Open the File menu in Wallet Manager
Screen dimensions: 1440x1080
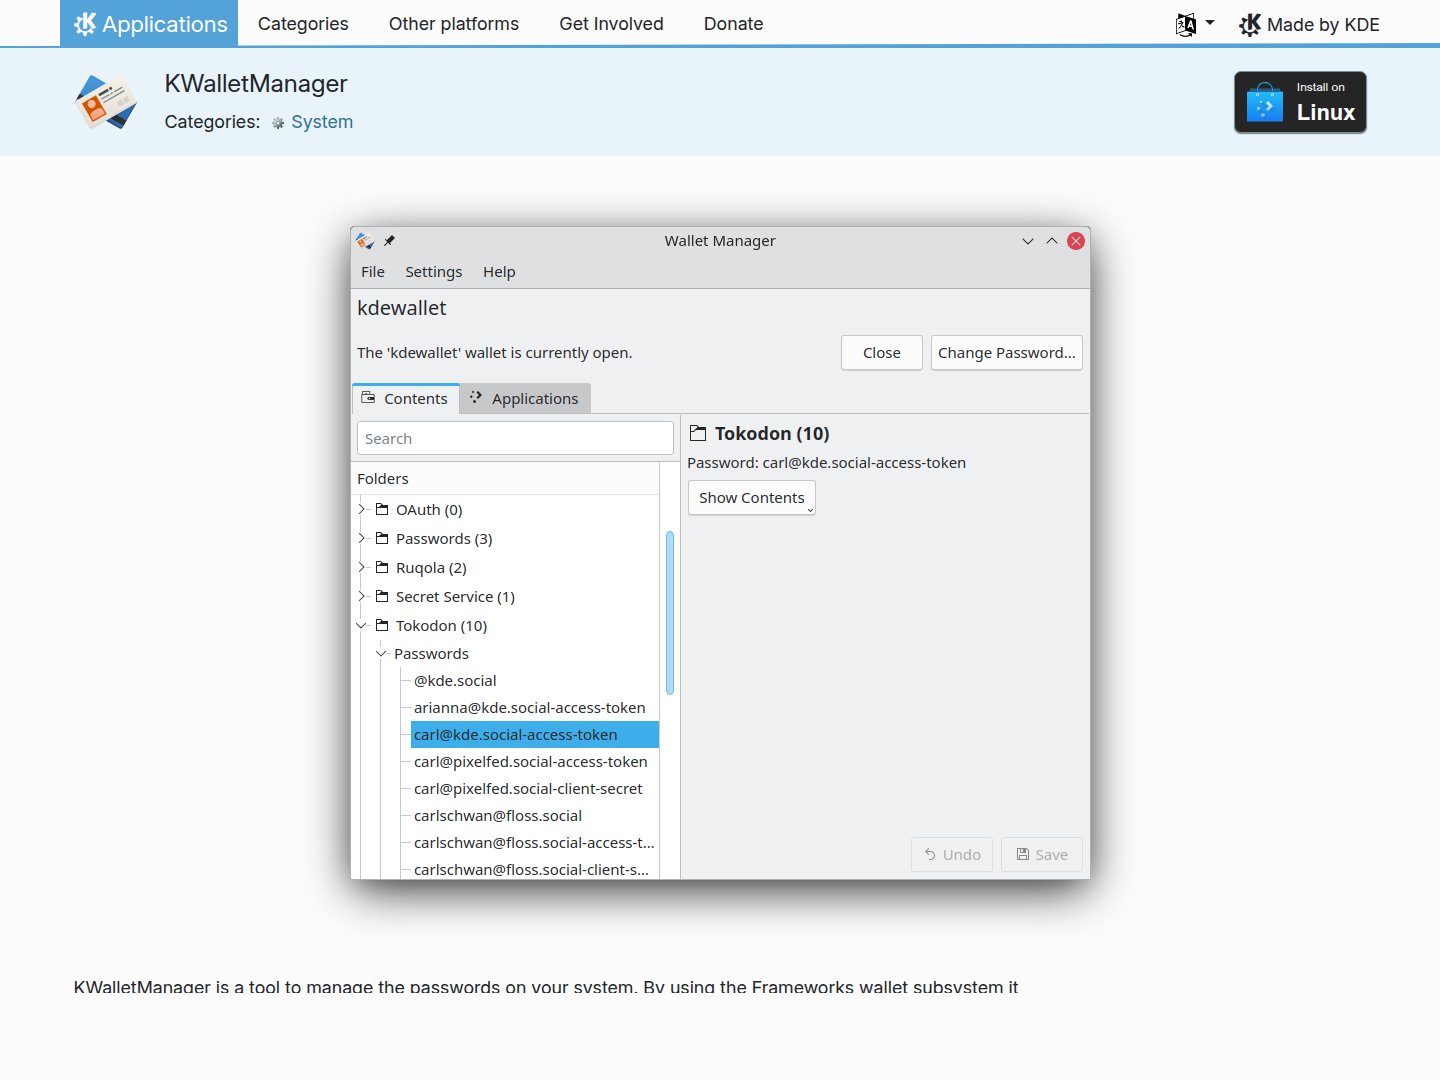[x=373, y=272]
